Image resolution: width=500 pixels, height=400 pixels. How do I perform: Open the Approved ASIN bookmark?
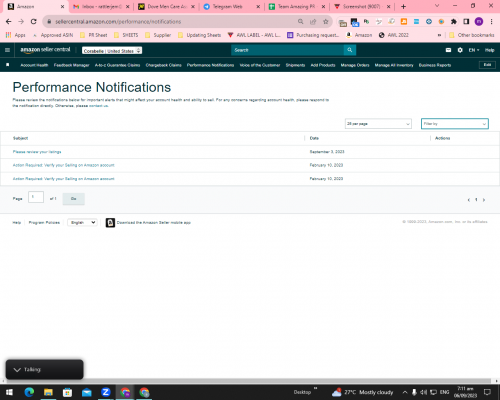click(53, 35)
